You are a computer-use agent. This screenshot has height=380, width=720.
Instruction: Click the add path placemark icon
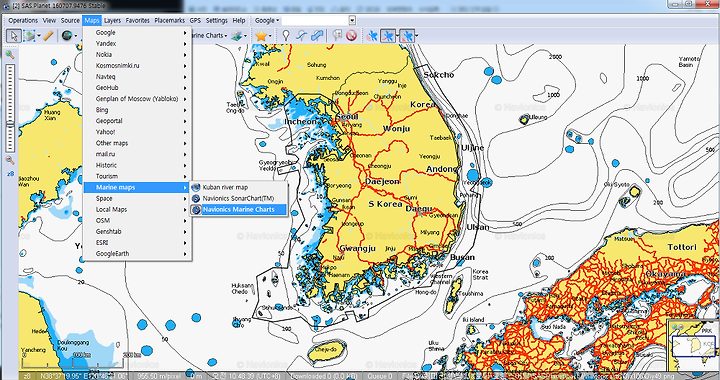pyautogui.click(x=301, y=35)
